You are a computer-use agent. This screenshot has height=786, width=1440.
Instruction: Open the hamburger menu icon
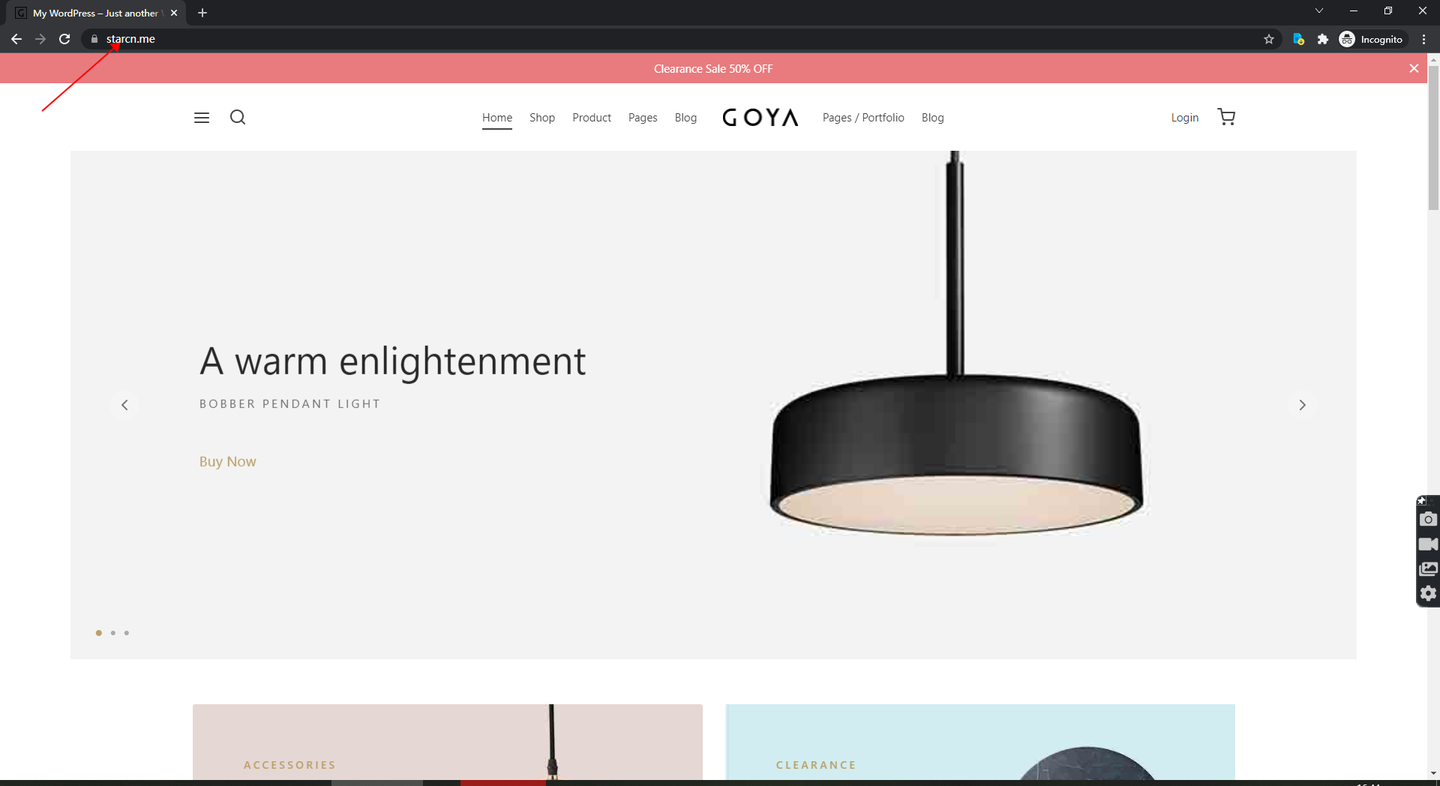click(201, 118)
